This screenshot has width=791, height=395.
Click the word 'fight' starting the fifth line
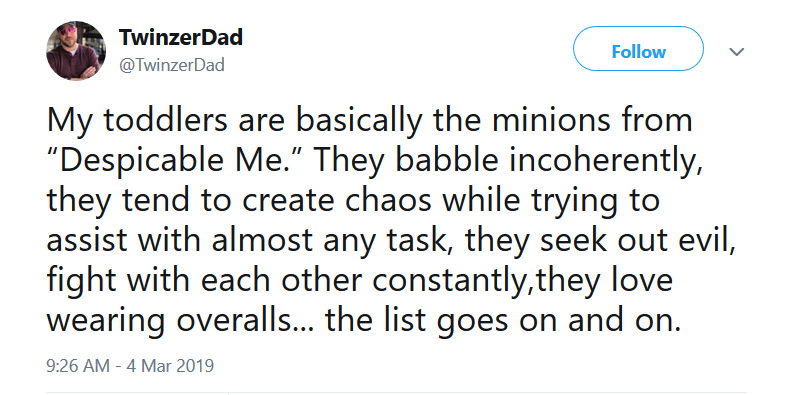click(83, 283)
